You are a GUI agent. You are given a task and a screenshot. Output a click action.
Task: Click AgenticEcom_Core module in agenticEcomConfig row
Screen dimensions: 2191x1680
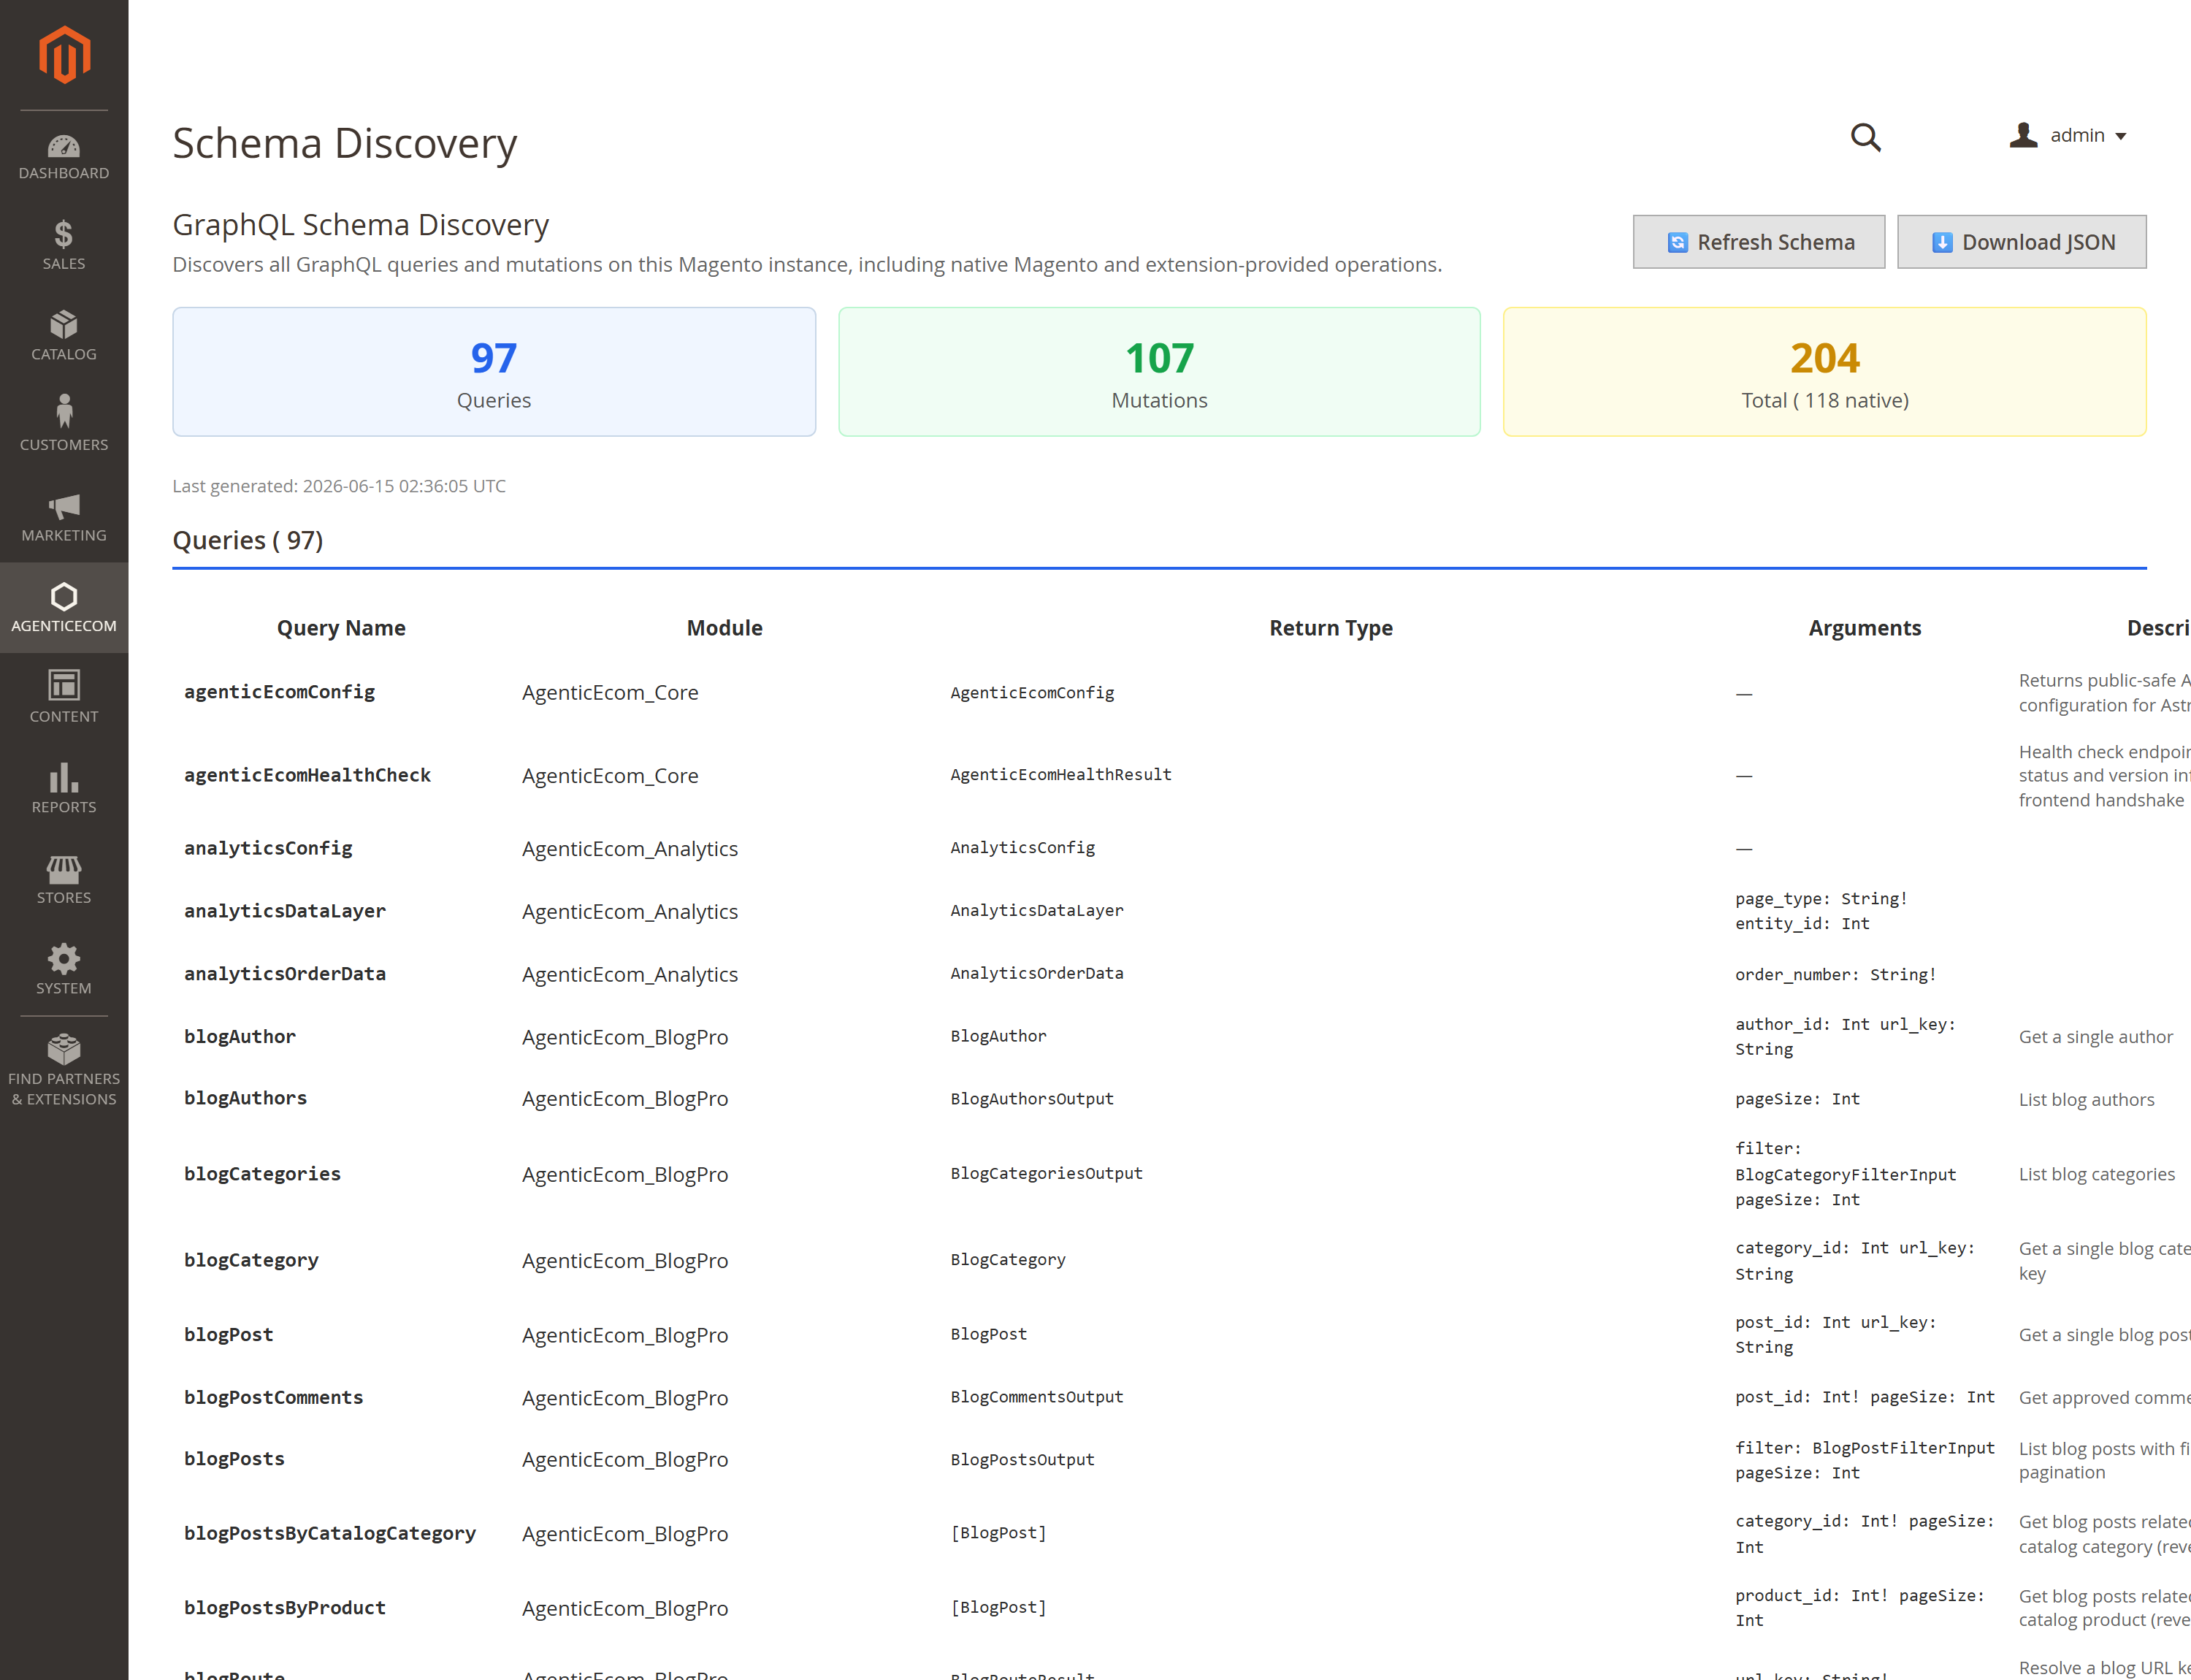pyautogui.click(x=610, y=693)
